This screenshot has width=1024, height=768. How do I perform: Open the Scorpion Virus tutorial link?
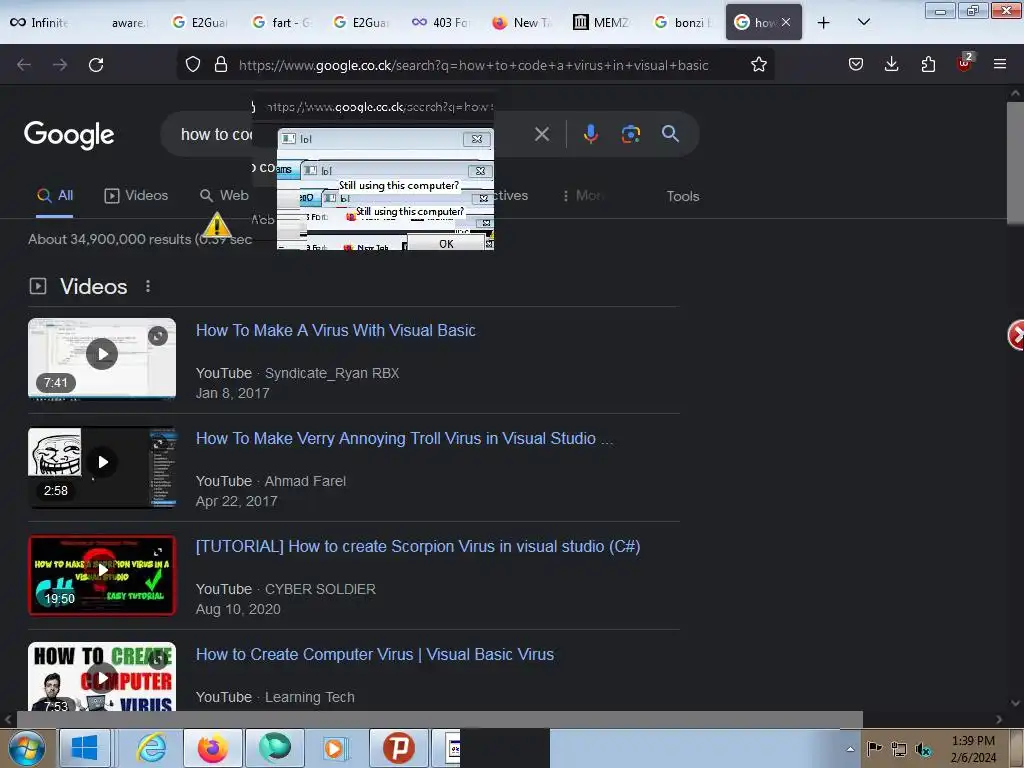point(418,547)
